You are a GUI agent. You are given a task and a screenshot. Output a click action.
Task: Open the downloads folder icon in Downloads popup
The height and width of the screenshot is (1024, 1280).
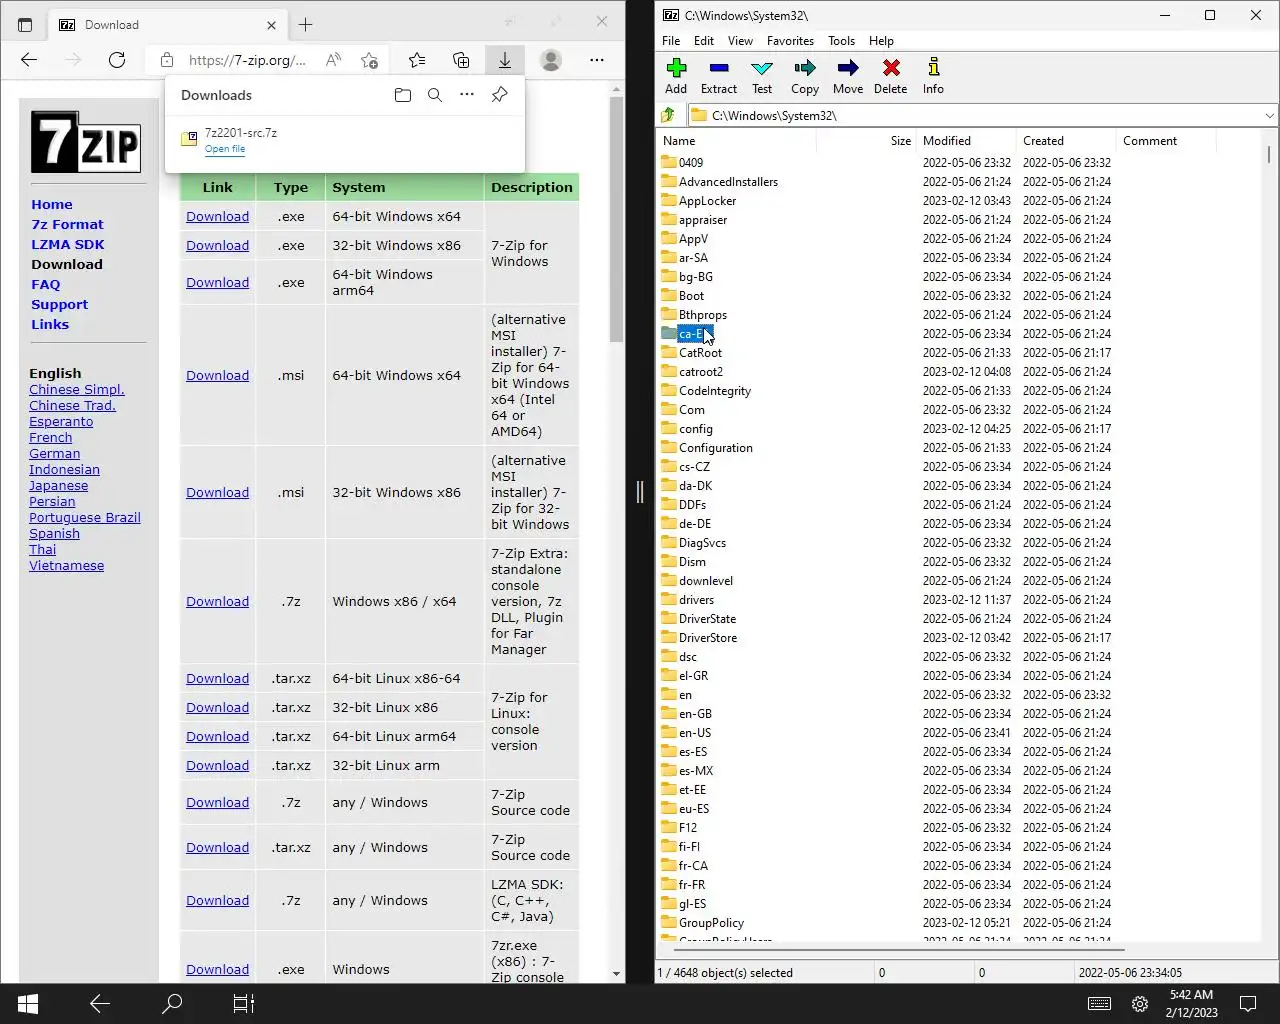pos(403,95)
